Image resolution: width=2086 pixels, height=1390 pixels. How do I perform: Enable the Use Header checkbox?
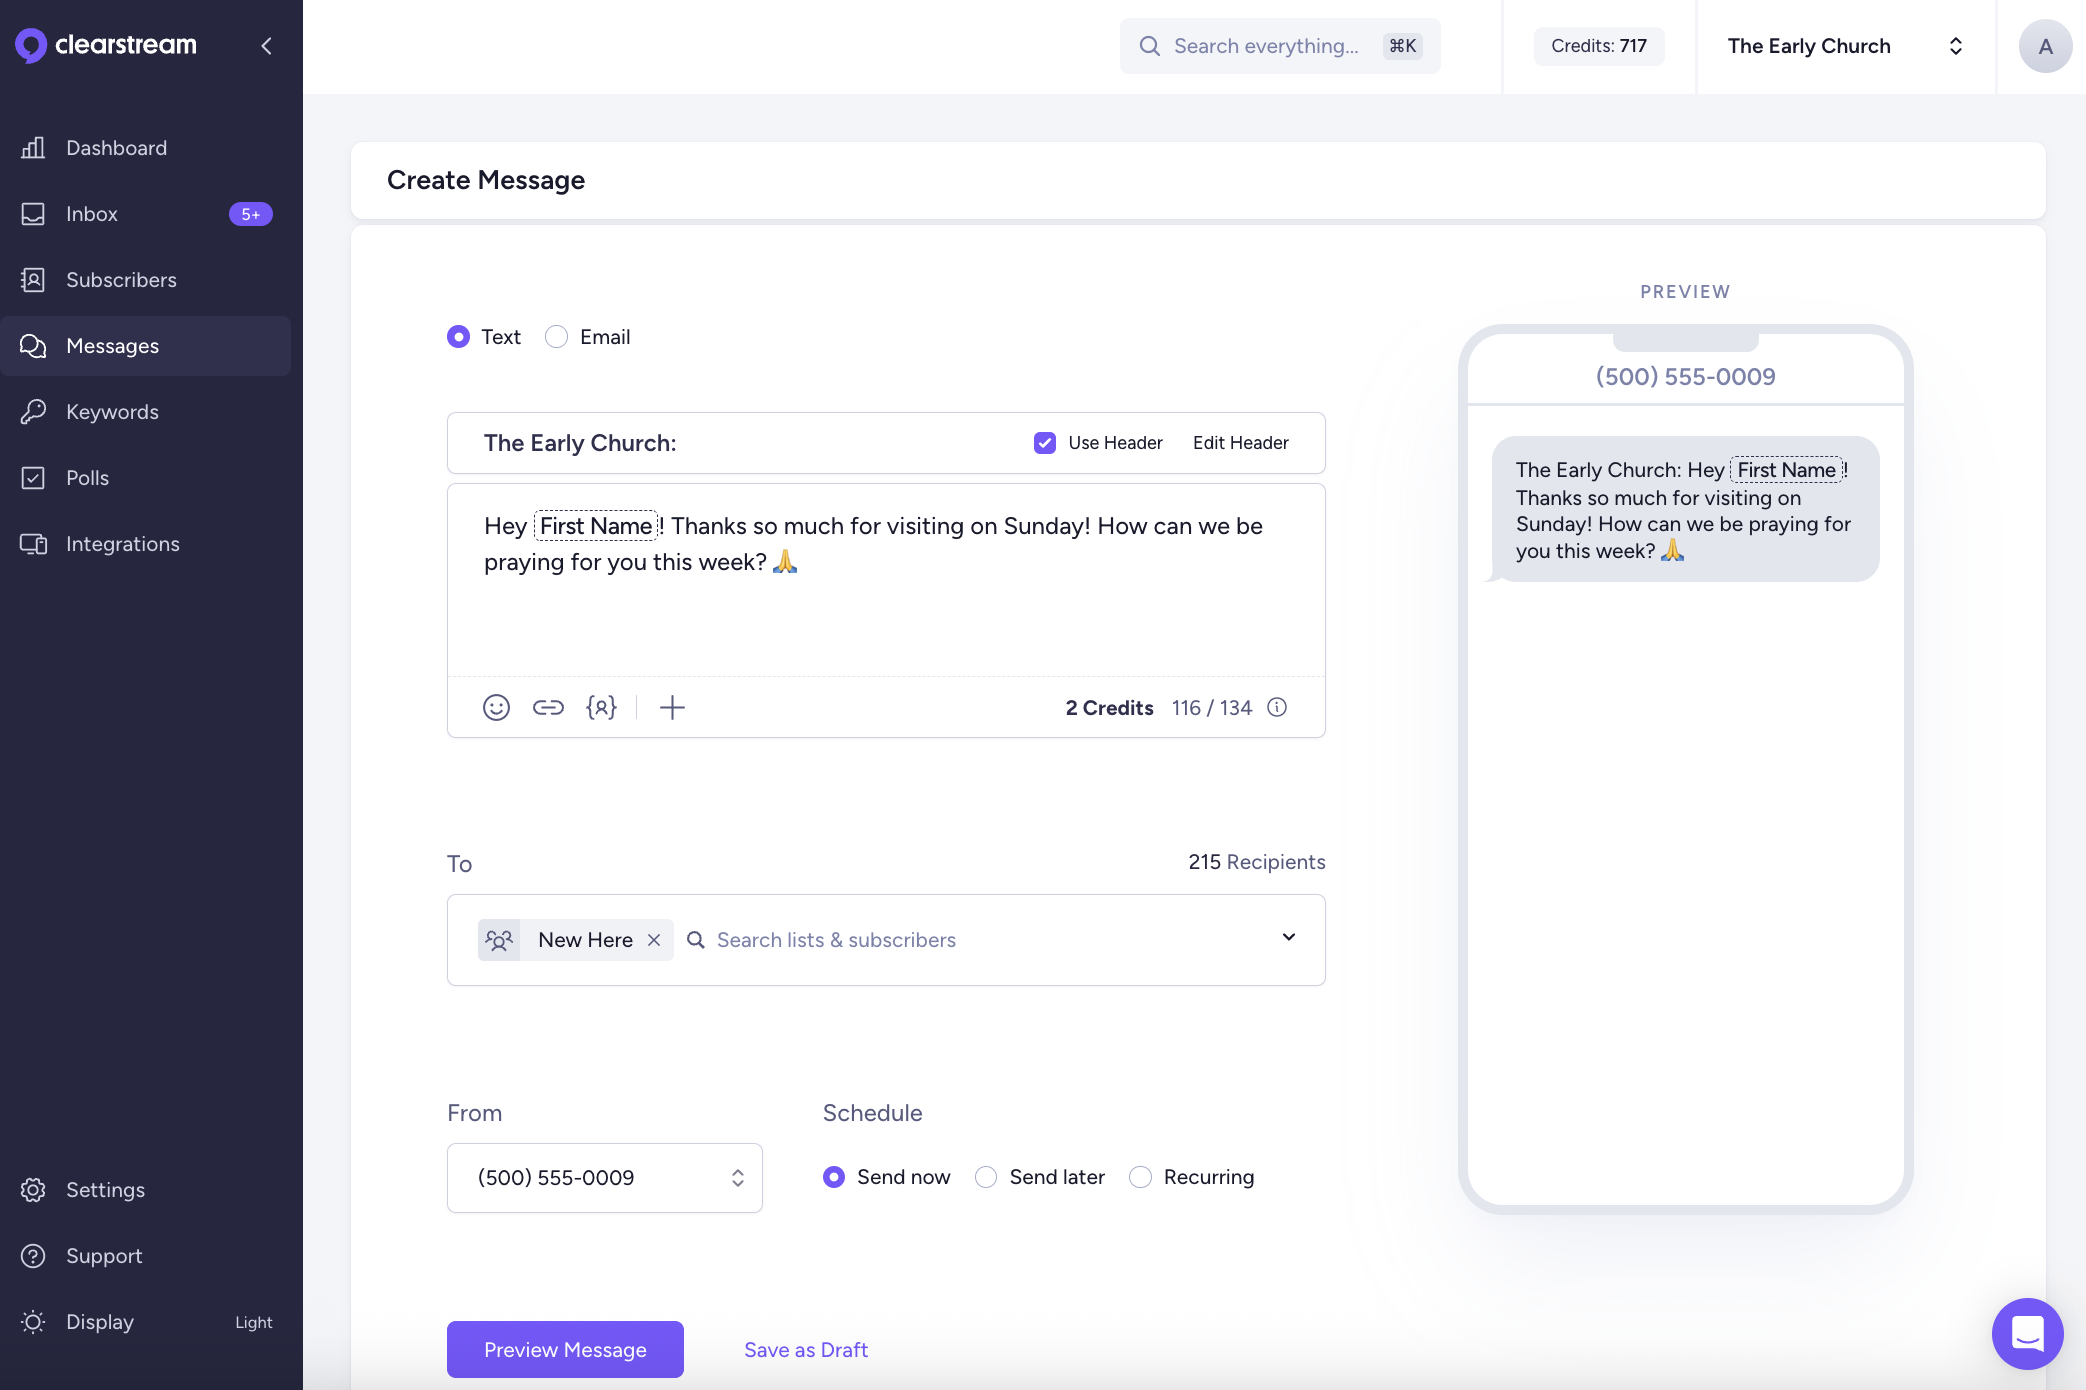[1044, 442]
